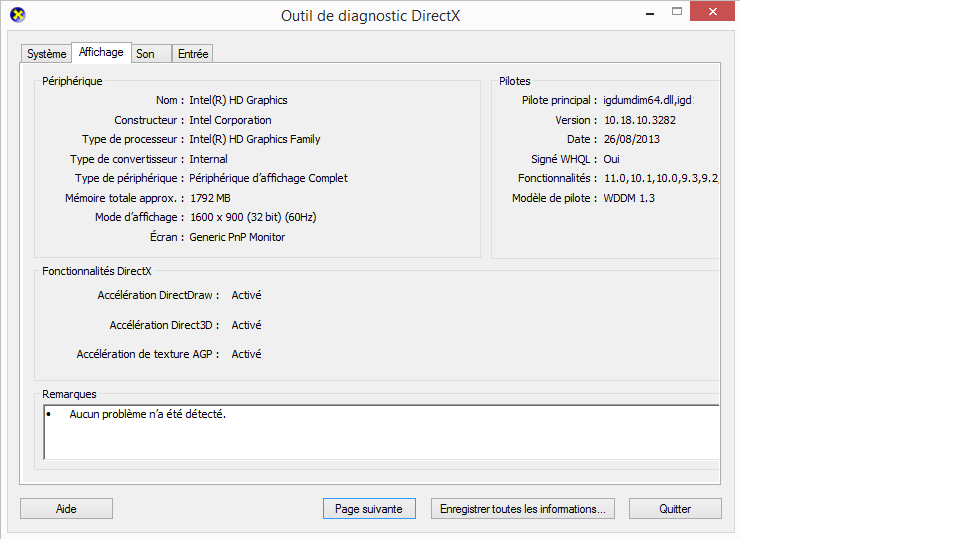The image size is (960, 540).
Task: Click the driver date '26/08/2013'
Action: tap(632, 140)
